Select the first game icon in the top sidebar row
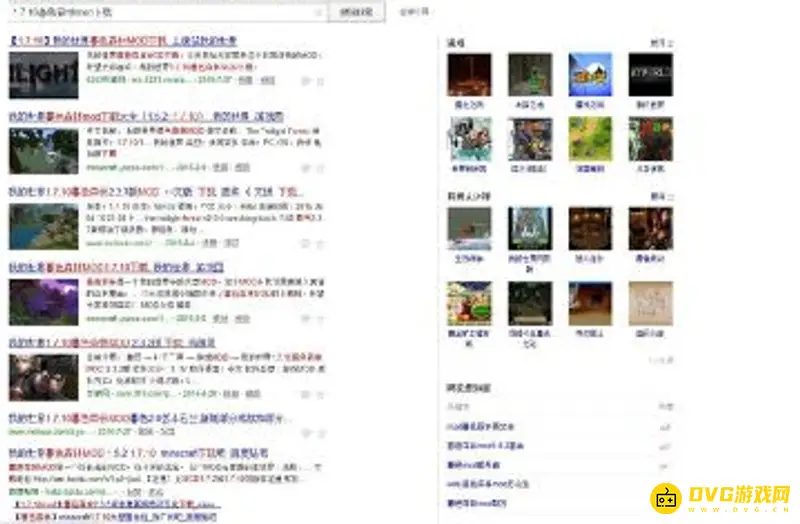Screen dimensions: 800x524 [469, 75]
